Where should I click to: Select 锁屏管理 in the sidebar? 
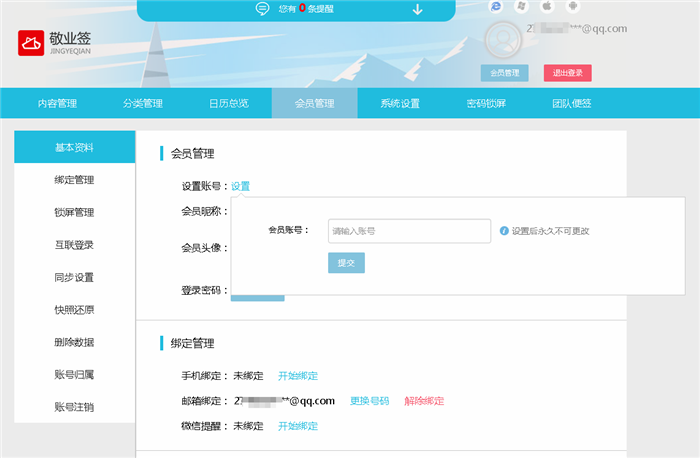click(x=74, y=213)
